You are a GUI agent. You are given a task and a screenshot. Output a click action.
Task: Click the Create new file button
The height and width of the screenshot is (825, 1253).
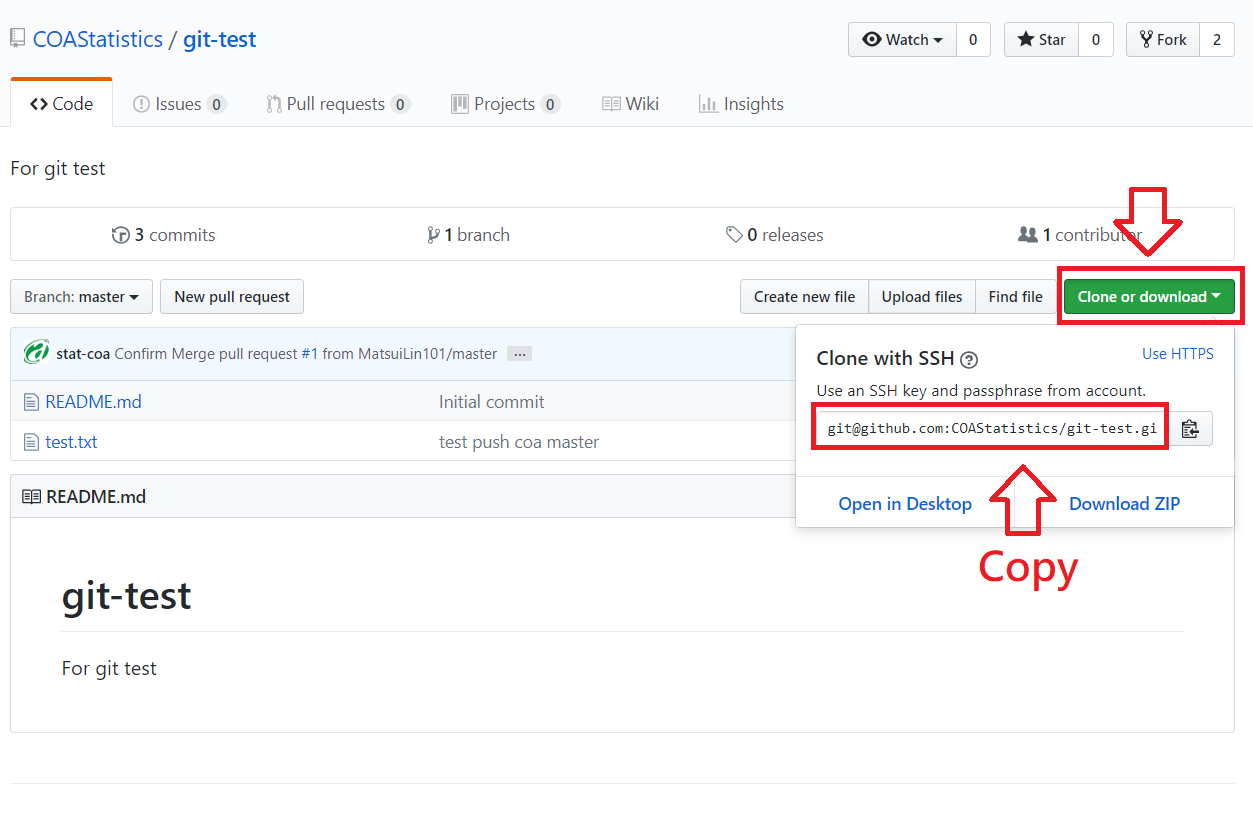pyautogui.click(x=804, y=297)
